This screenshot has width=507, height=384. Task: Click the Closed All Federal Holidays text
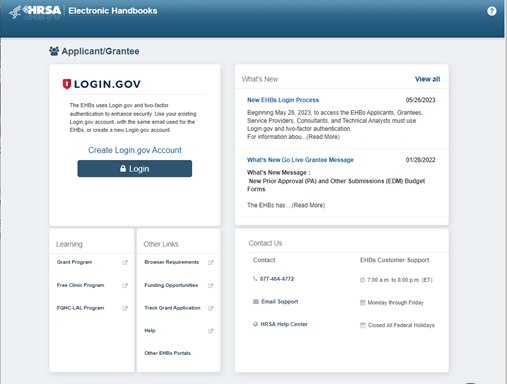(x=401, y=325)
